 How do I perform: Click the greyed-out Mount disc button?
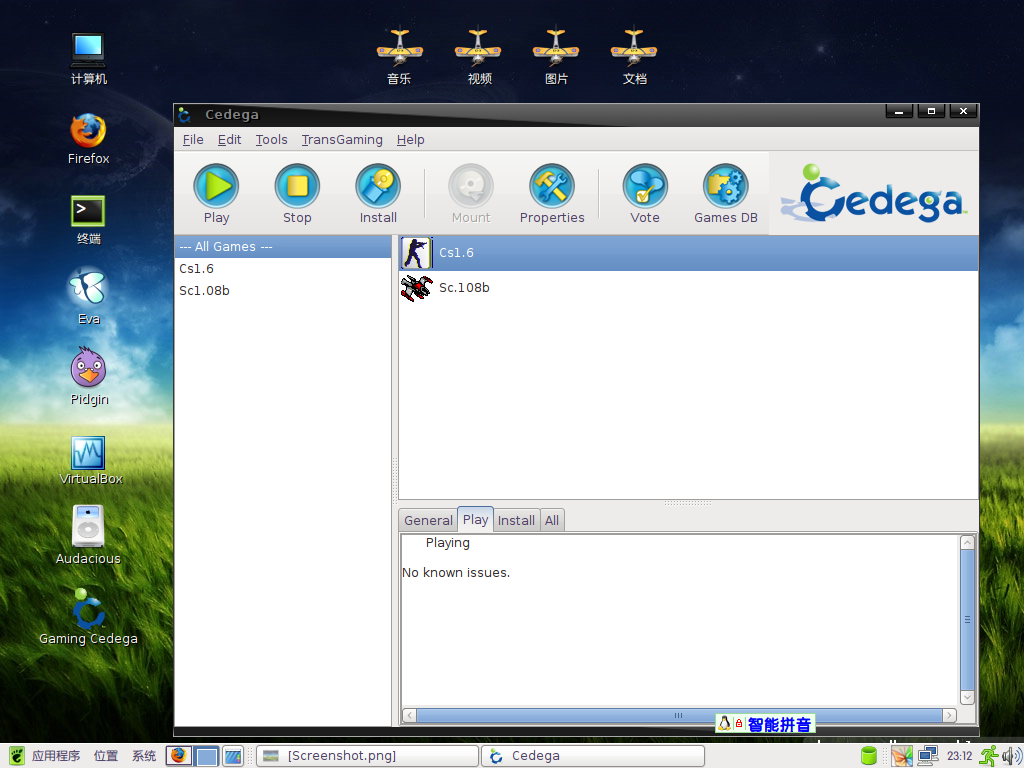pos(471,194)
